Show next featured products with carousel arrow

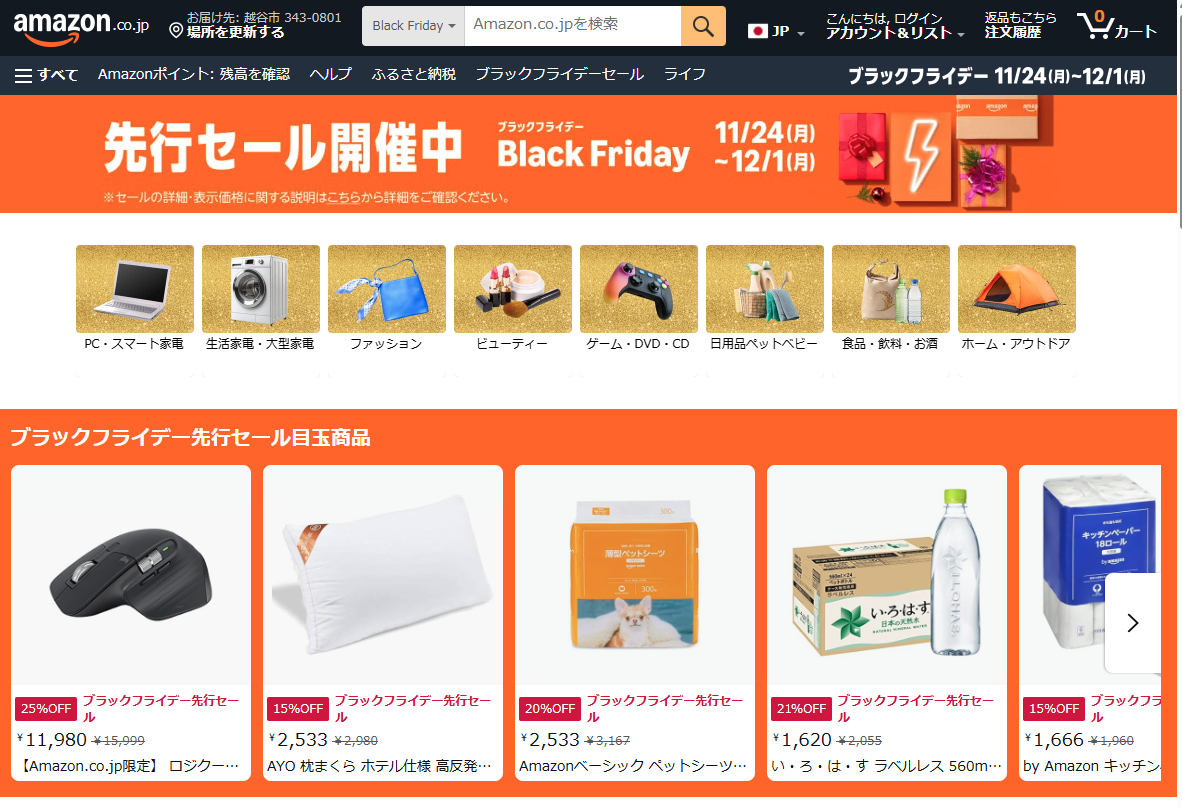(x=1131, y=622)
